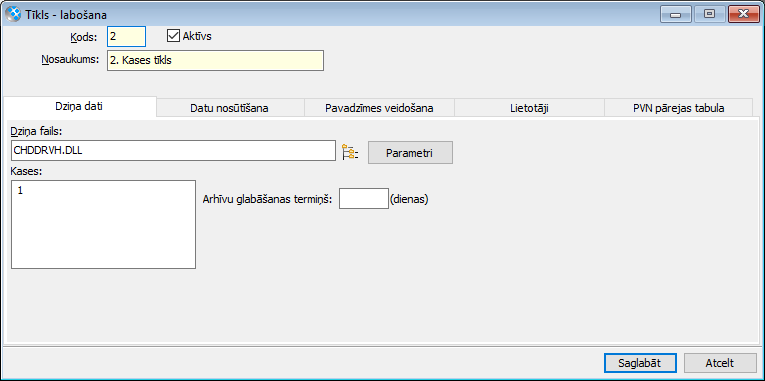Open the Datu nosūtīšana tab
The width and height of the screenshot is (765, 381).
pyautogui.click(x=229, y=108)
